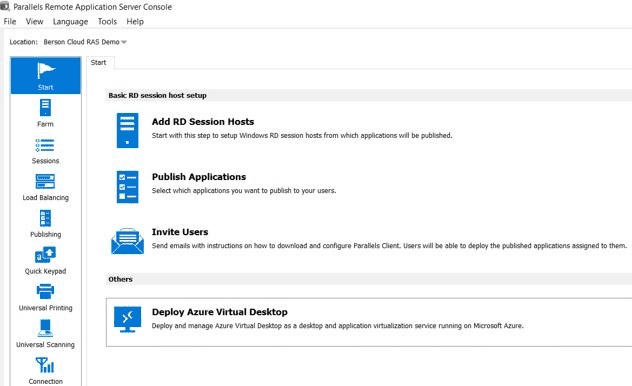Screen dimensions: 632x386
Task: Select the Connection antenna icon
Action: (x=45, y=365)
